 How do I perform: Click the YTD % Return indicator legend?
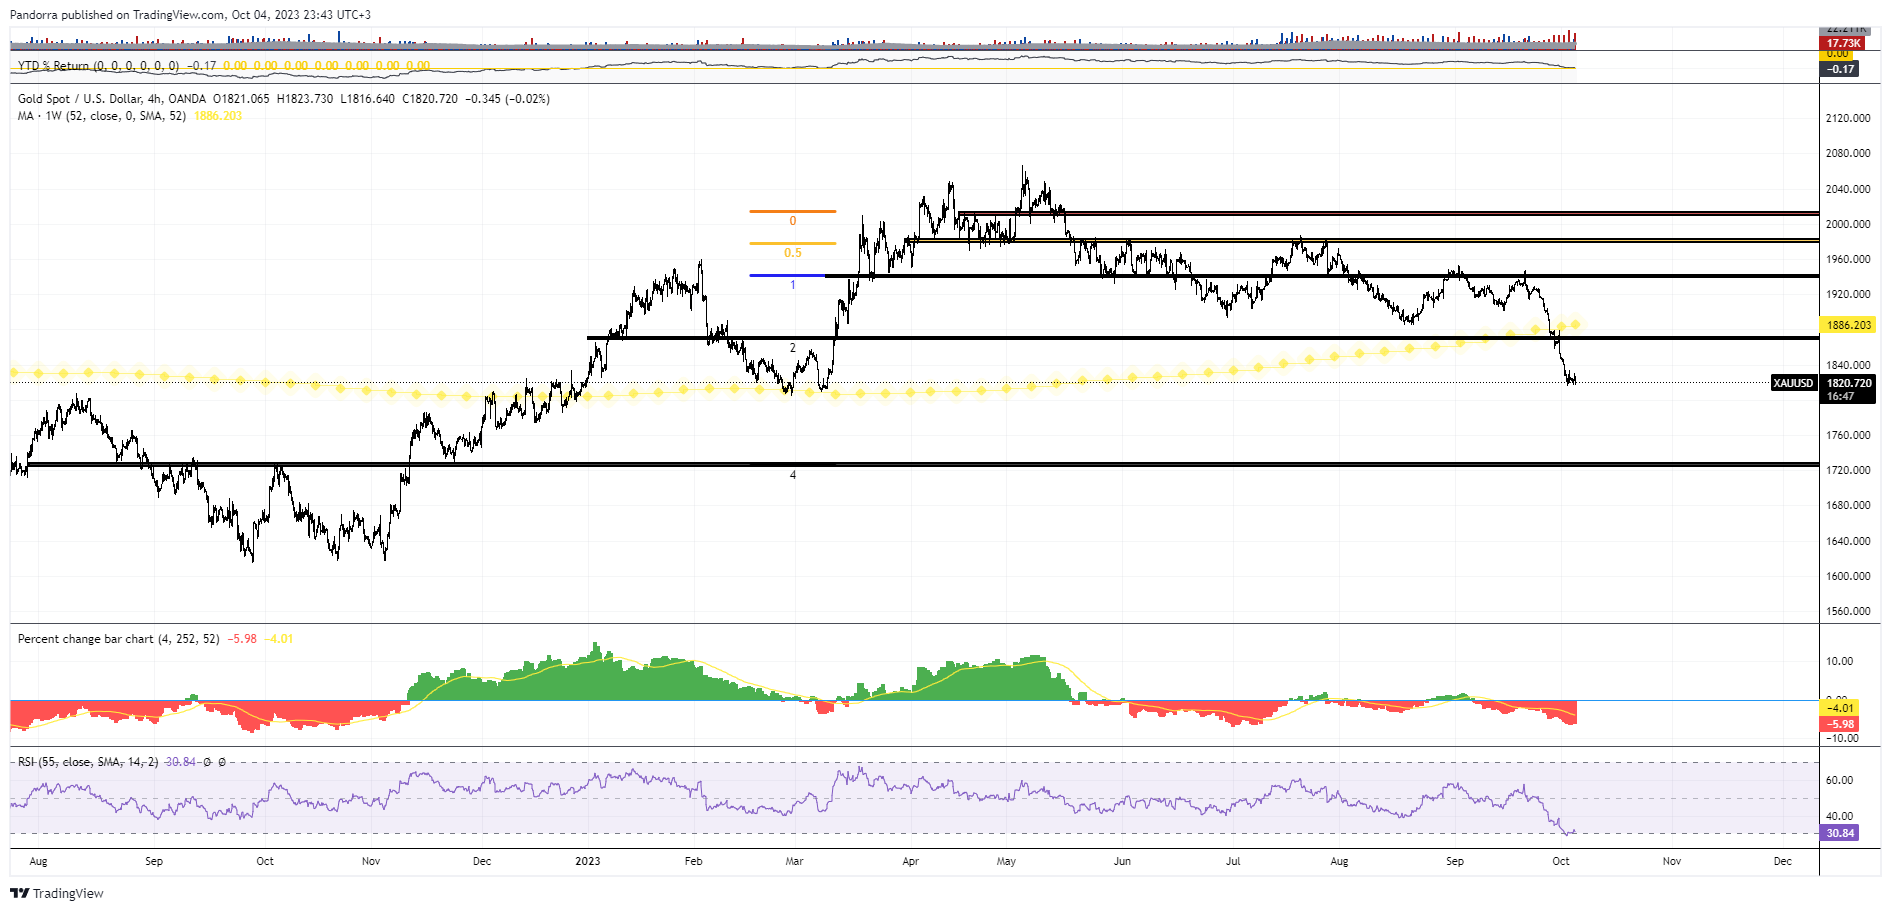point(98,66)
